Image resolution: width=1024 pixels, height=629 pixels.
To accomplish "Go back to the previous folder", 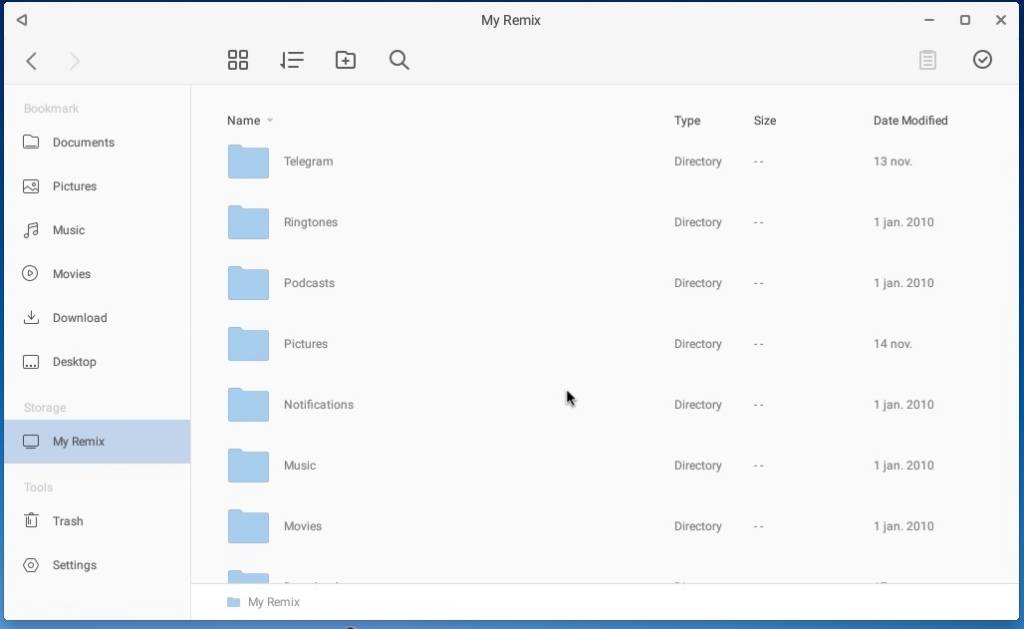I will (31, 60).
